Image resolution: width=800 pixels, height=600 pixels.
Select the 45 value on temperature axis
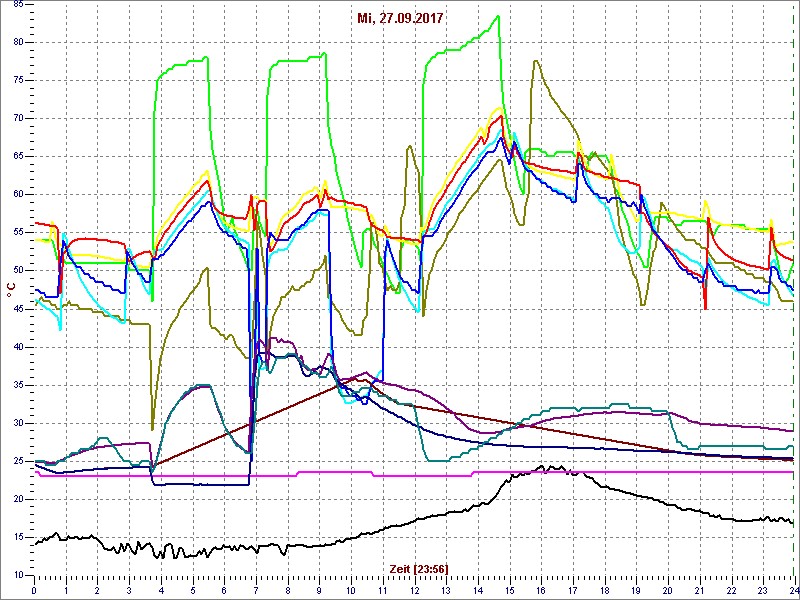[x=17, y=309]
